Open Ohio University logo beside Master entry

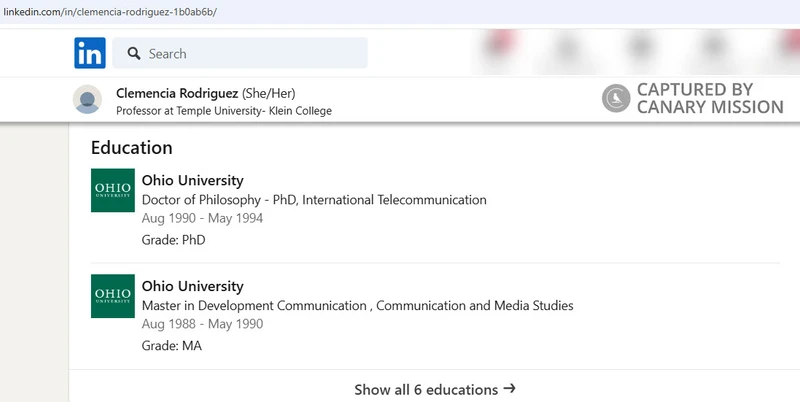click(113, 296)
